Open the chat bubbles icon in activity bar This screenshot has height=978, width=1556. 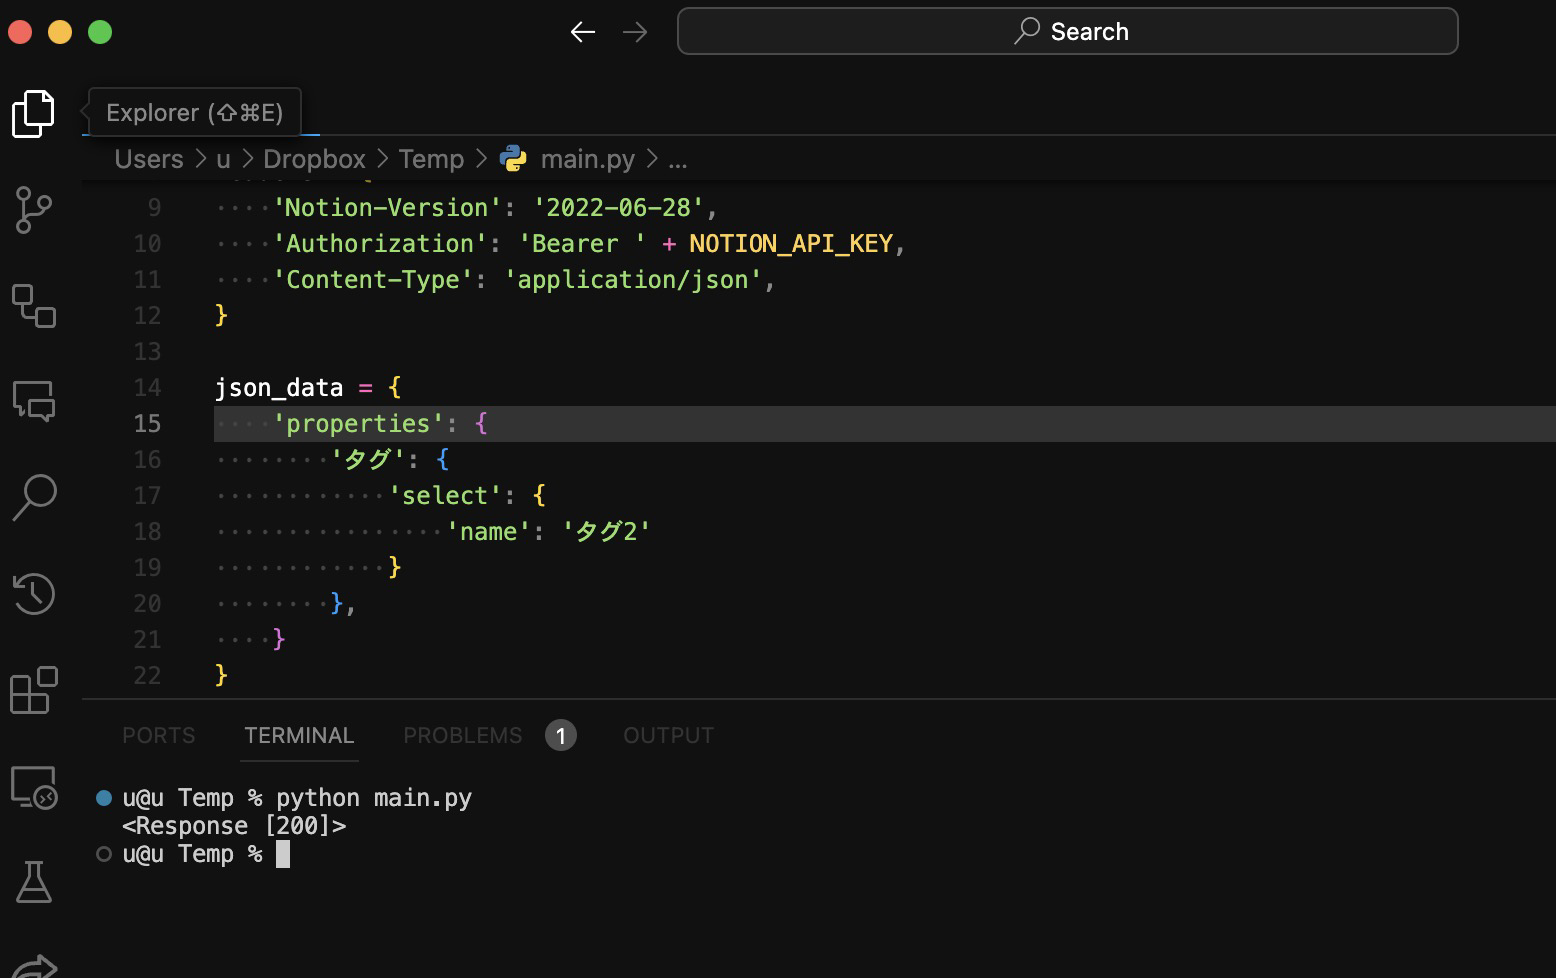(33, 402)
